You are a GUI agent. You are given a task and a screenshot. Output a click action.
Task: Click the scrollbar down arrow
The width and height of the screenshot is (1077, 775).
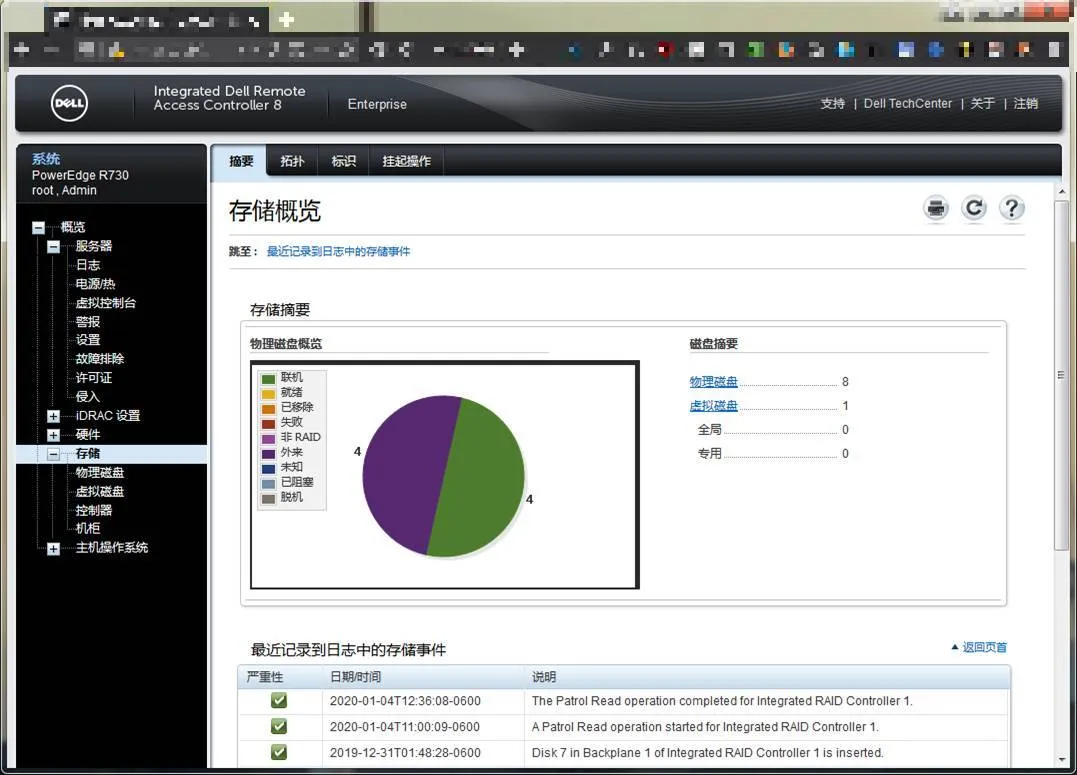pyautogui.click(x=1062, y=760)
